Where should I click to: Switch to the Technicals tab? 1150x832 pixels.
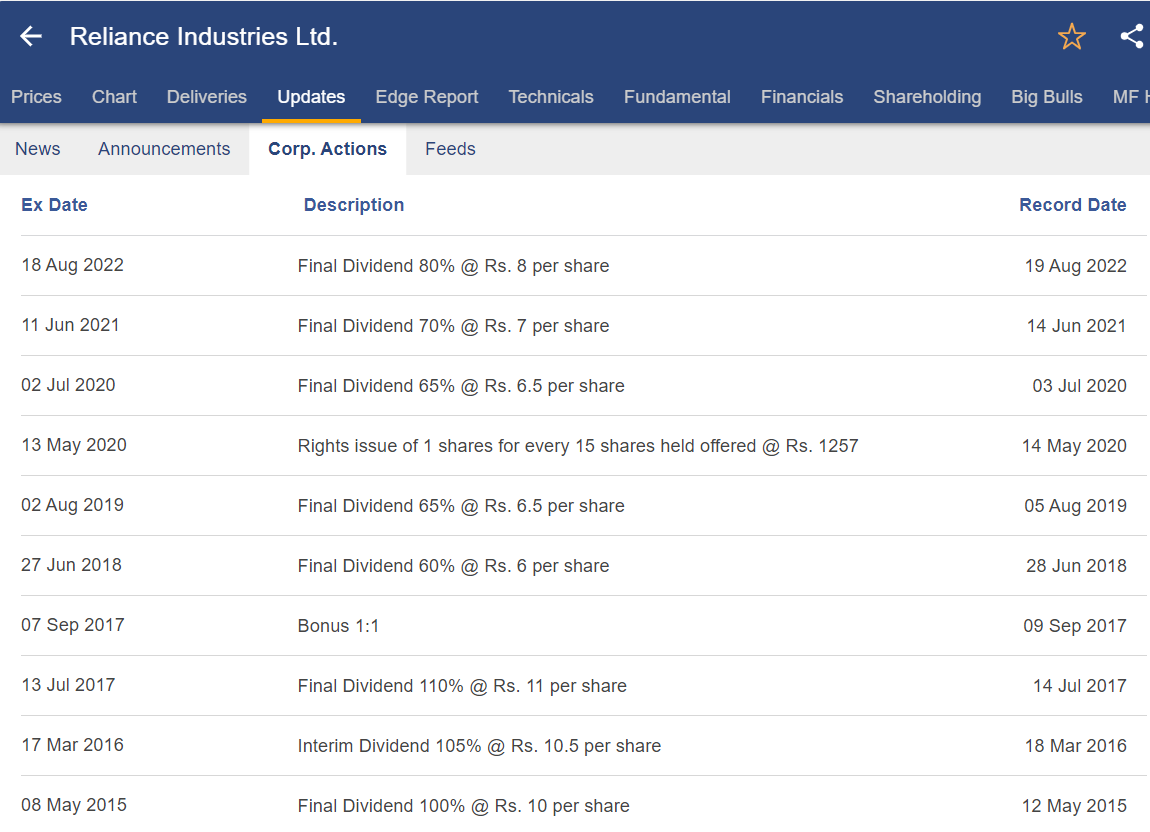pos(551,97)
